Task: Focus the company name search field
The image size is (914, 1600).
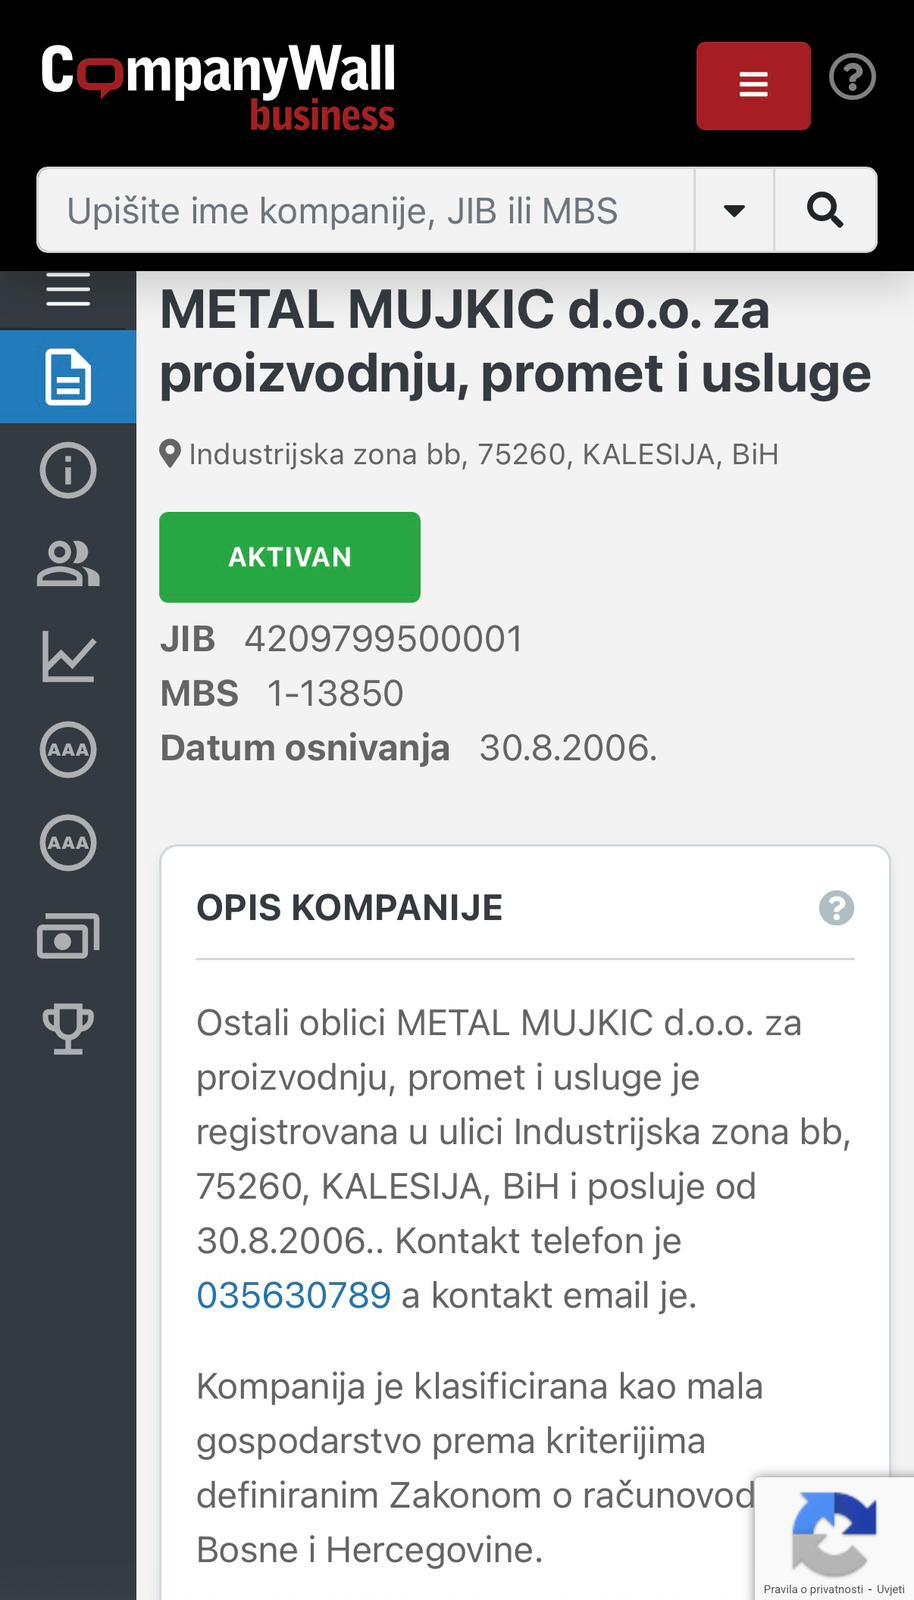Action: click(365, 210)
